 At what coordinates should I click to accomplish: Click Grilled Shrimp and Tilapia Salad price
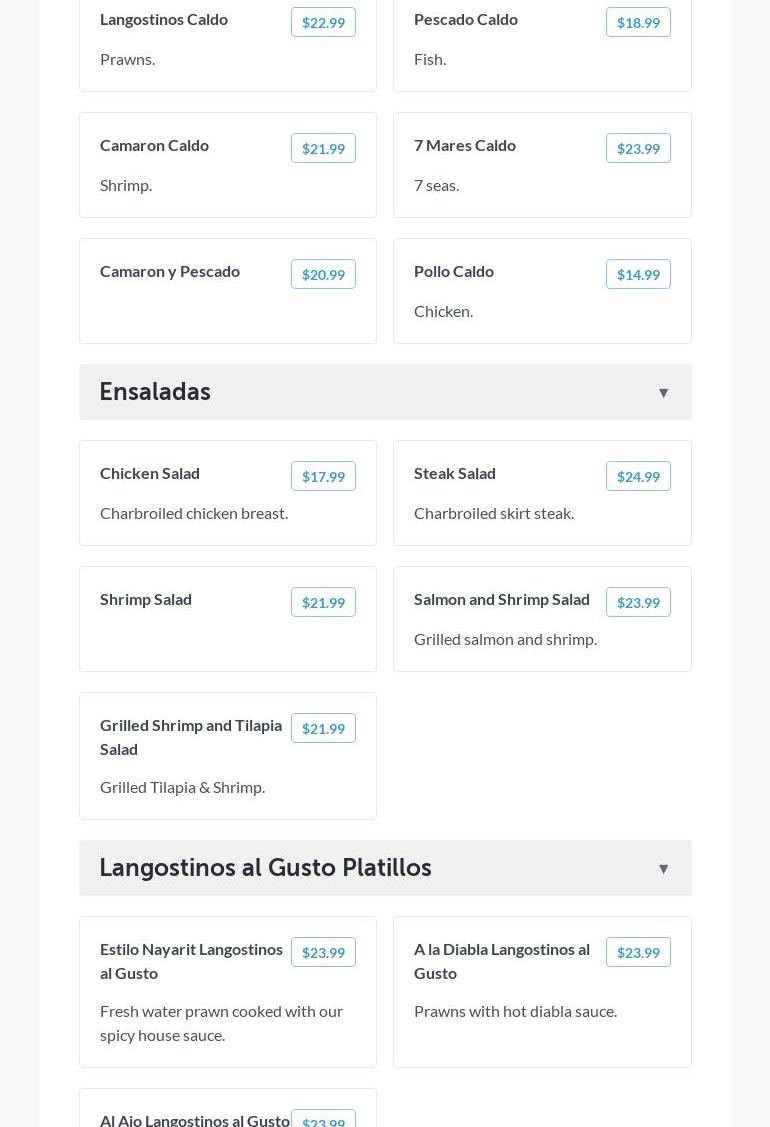pyautogui.click(x=323, y=728)
